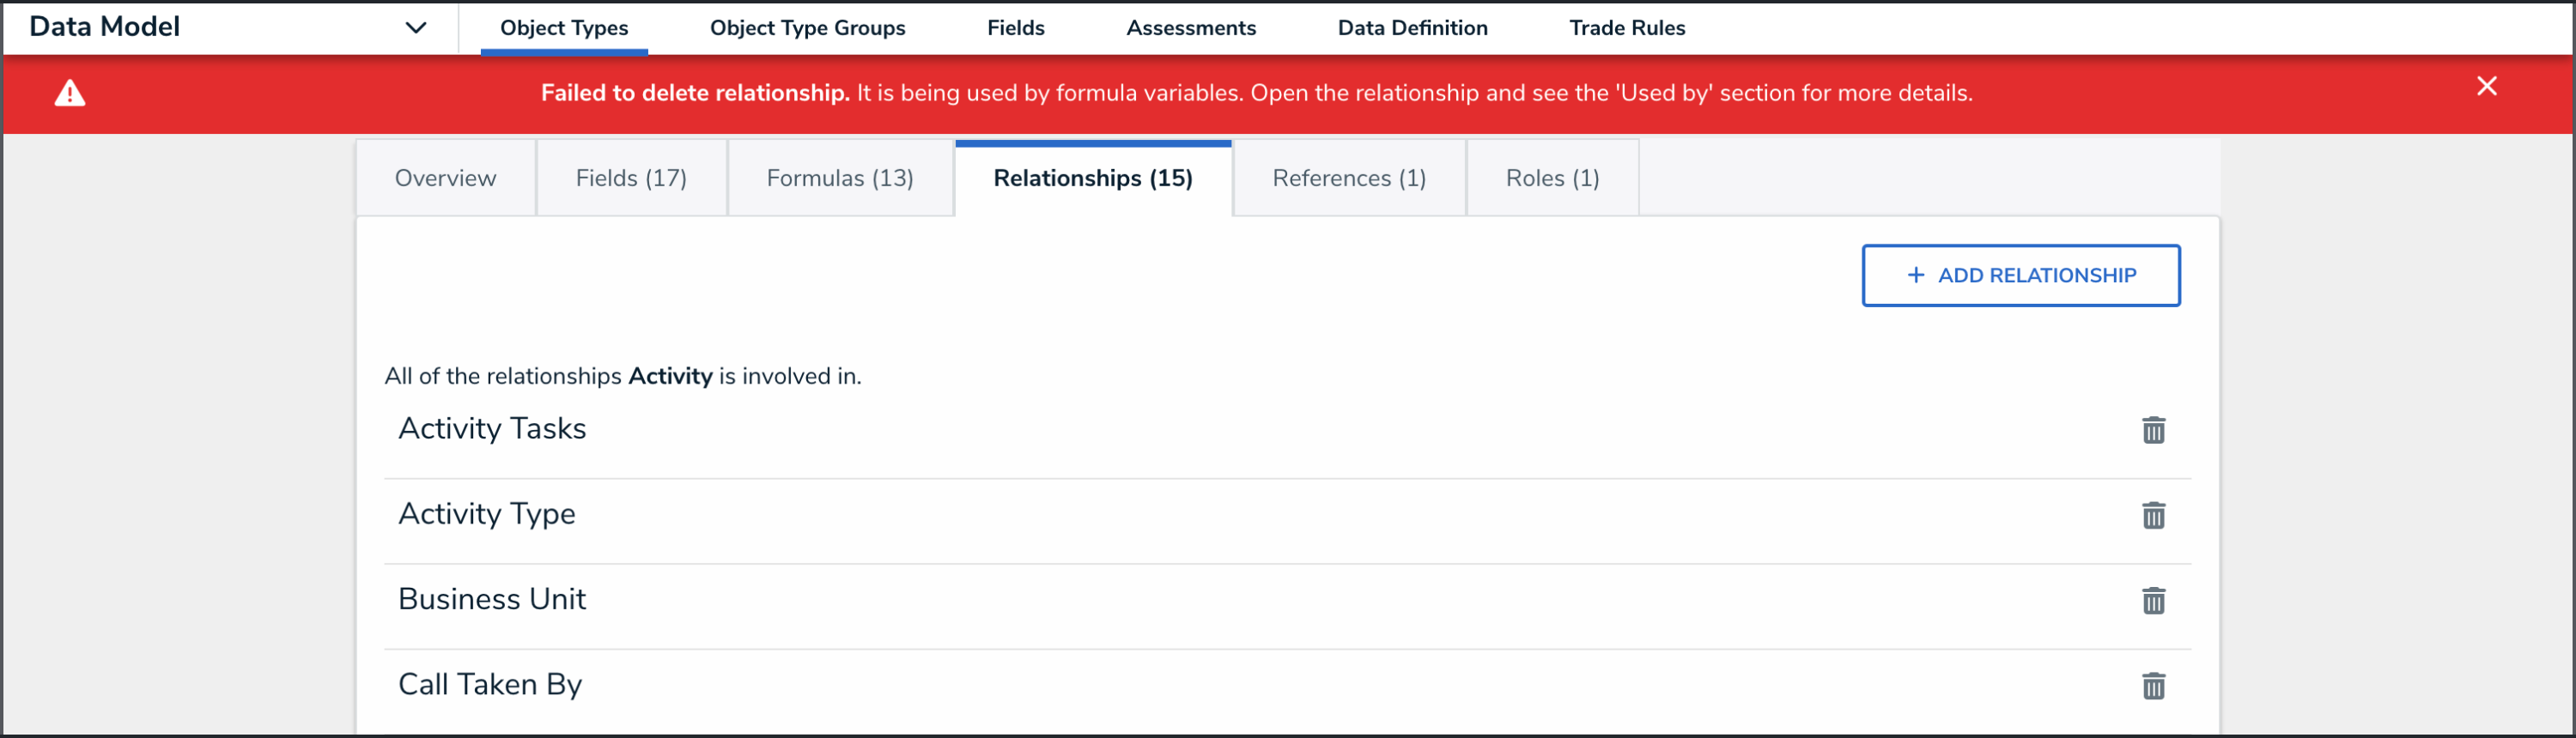Go to the Fields navigation item
The height and width of the screenshot is (738, 2576).
pyautogui.click(x=1015, y=28)
